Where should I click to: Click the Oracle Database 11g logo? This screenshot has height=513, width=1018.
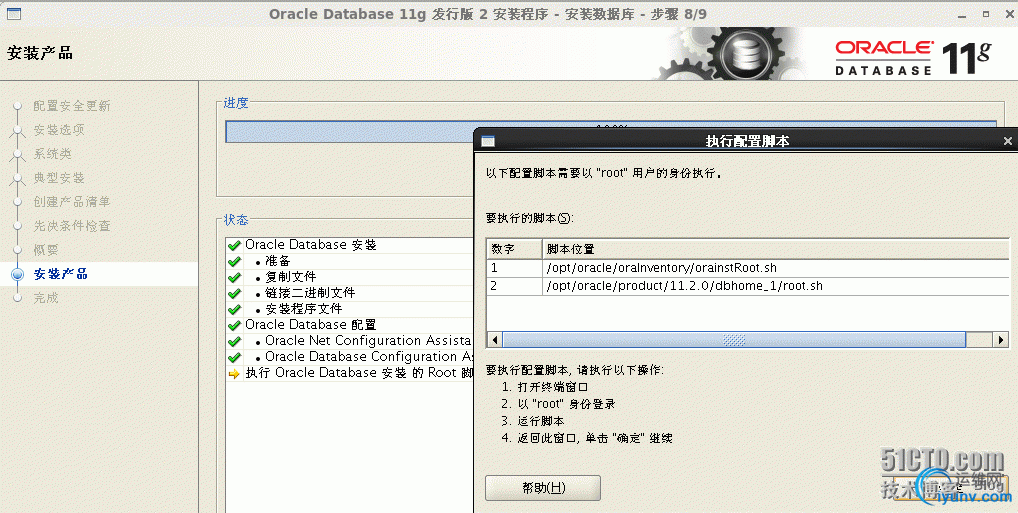point(913,58)
